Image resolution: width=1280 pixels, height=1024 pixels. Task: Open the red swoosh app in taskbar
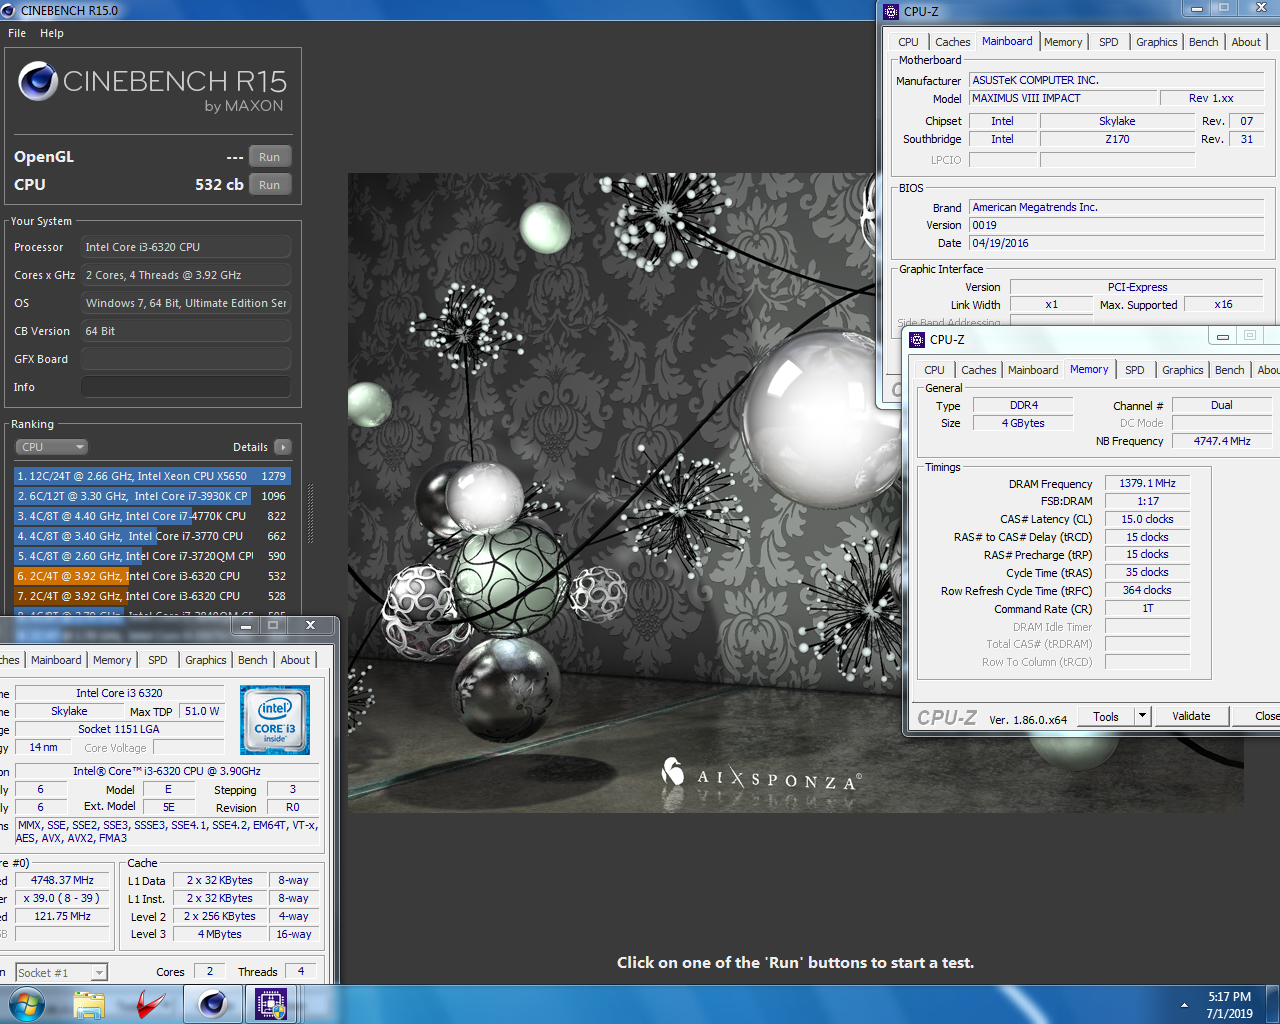pyautogui.click(x=150, y=1004)
